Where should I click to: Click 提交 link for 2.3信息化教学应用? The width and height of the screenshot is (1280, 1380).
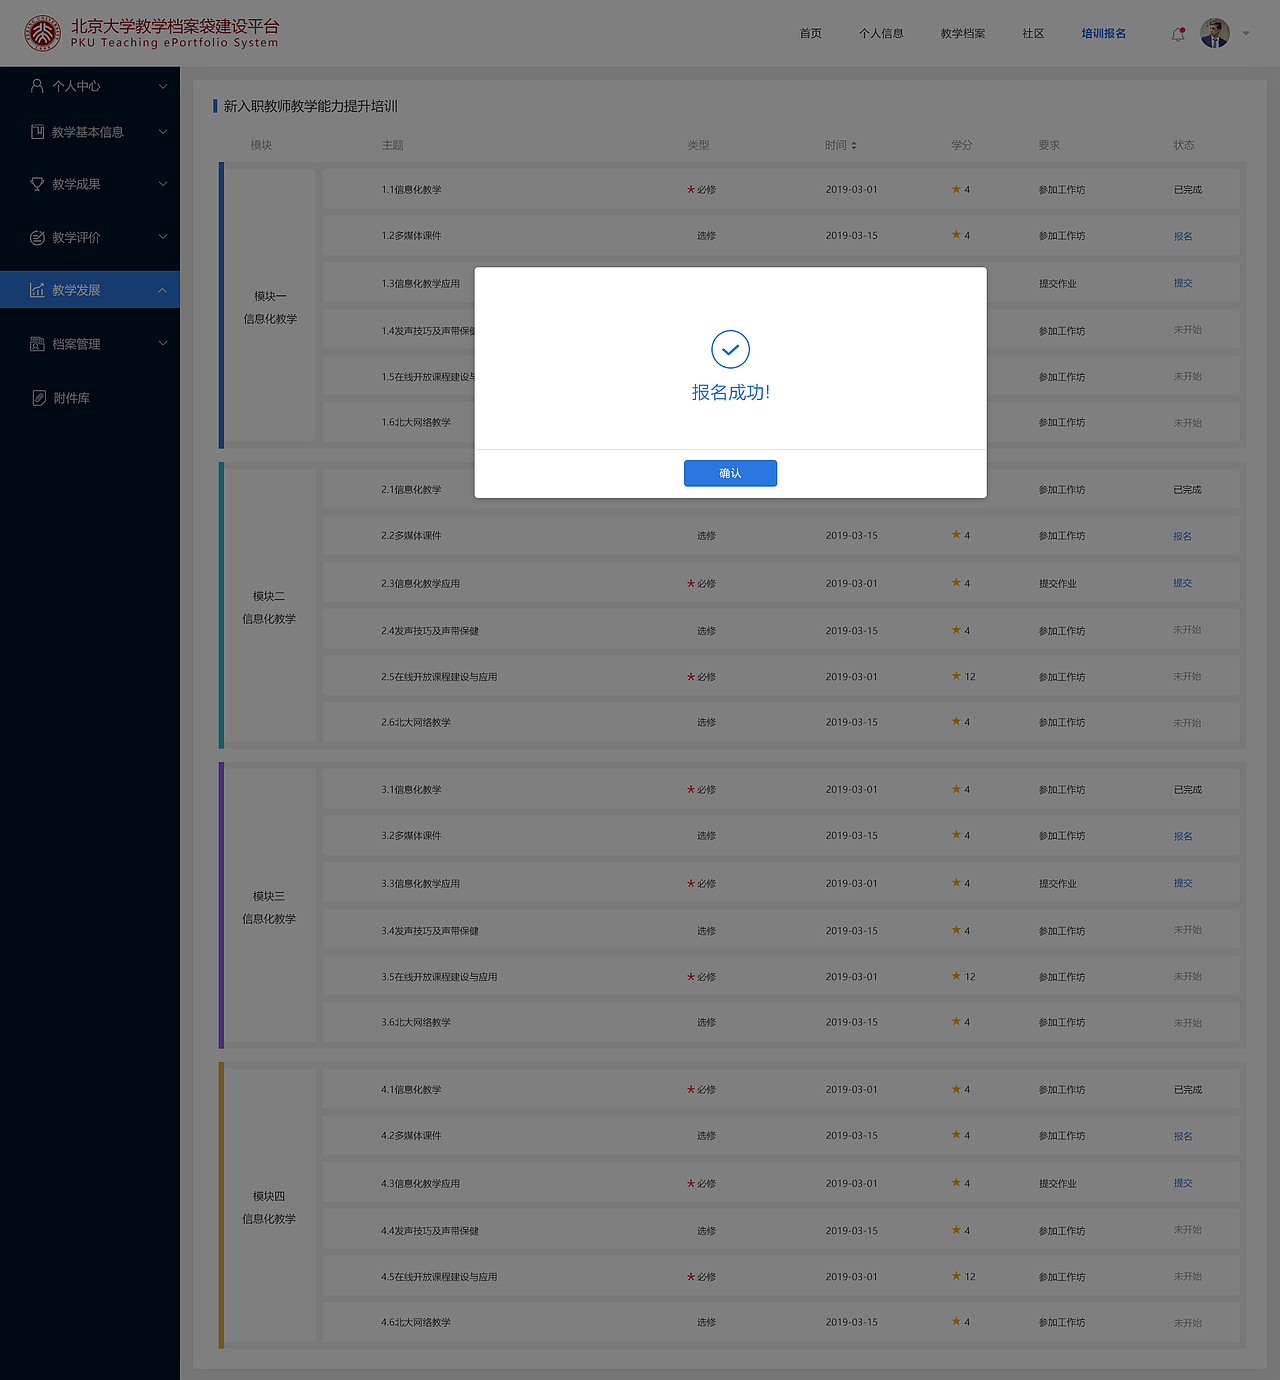1183,583
